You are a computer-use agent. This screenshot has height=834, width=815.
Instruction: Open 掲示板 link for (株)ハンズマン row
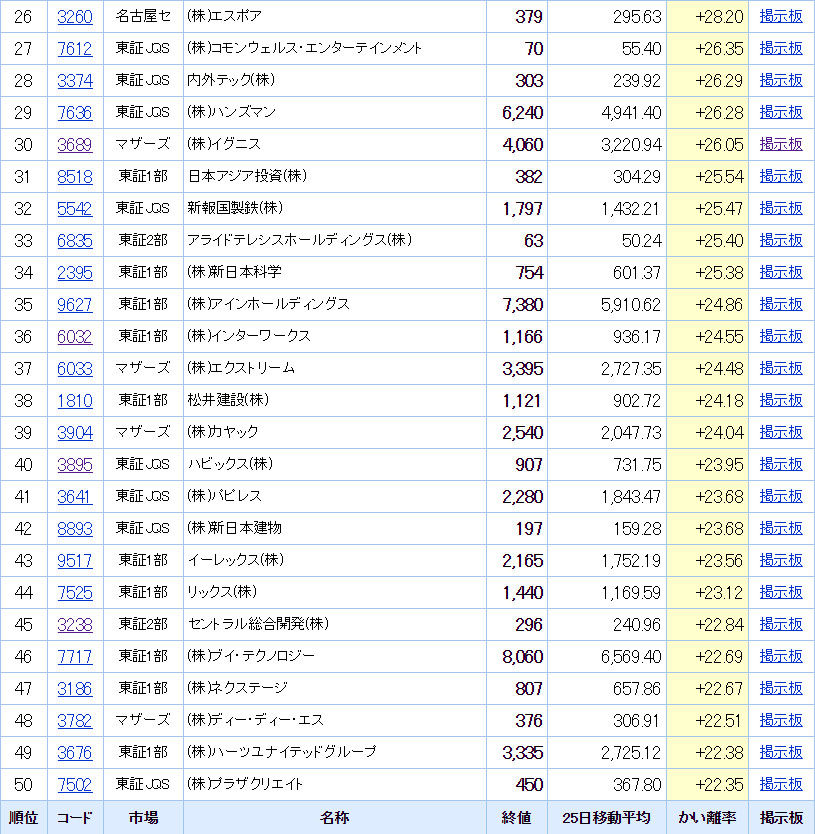tap(781, 112)
